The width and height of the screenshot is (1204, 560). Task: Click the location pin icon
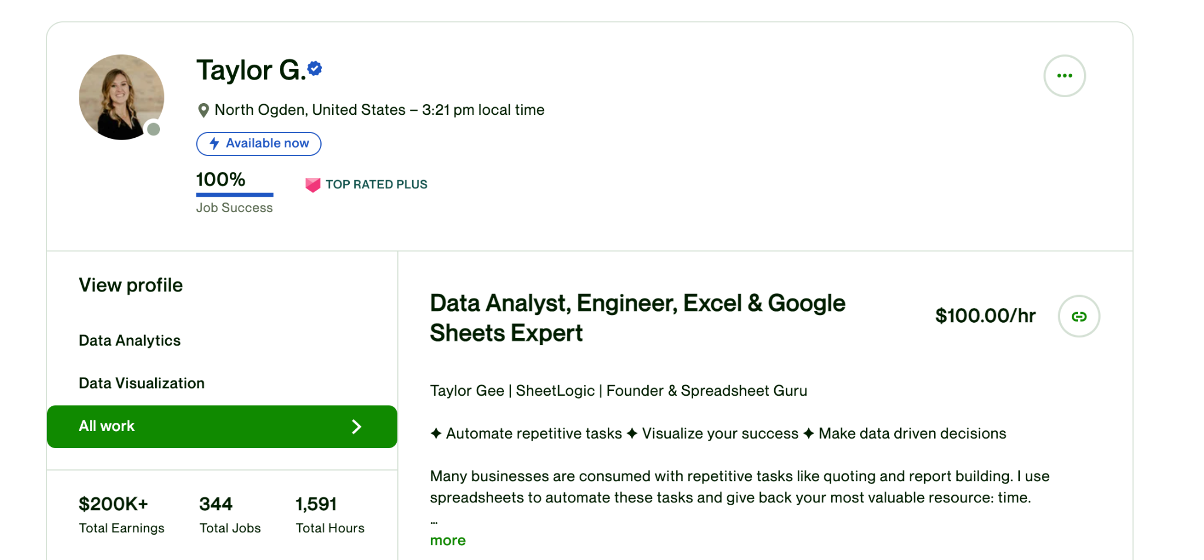204,110
